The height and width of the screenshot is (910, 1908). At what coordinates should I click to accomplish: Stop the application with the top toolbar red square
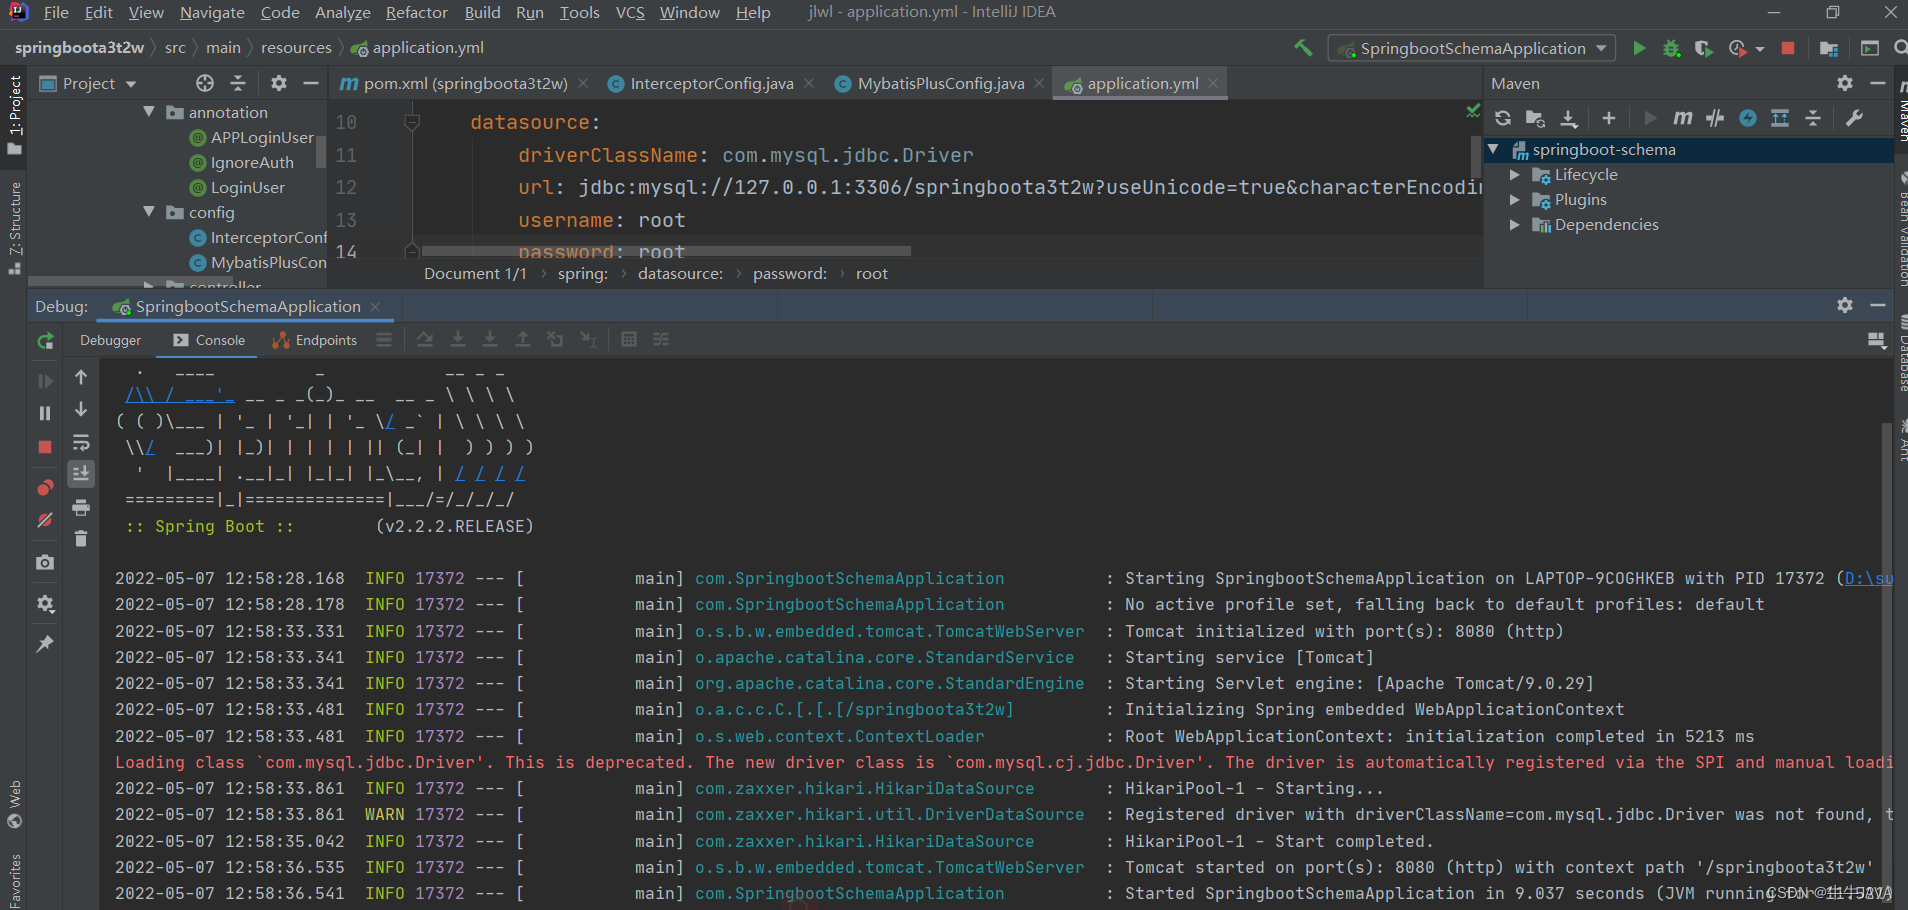(x=1788, y=48)
